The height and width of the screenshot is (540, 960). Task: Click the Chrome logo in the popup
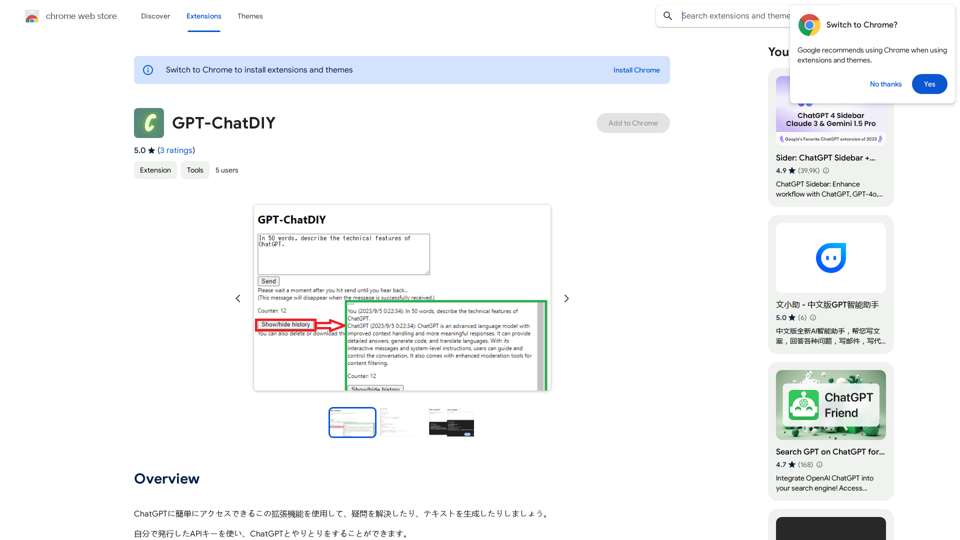pos(809,24)
